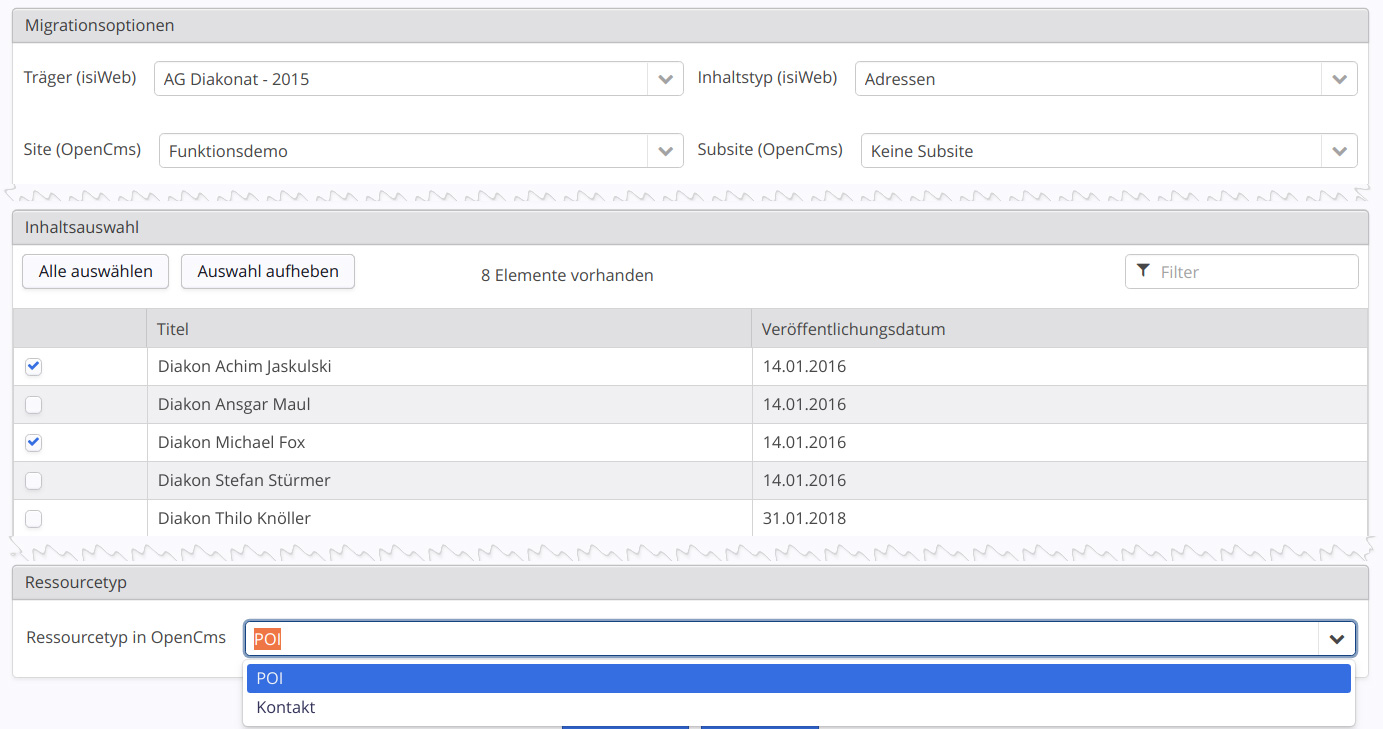Click the Auswahl aufheben button
The height and width of the screenshot is (729, 1383).
coord(268,271)
